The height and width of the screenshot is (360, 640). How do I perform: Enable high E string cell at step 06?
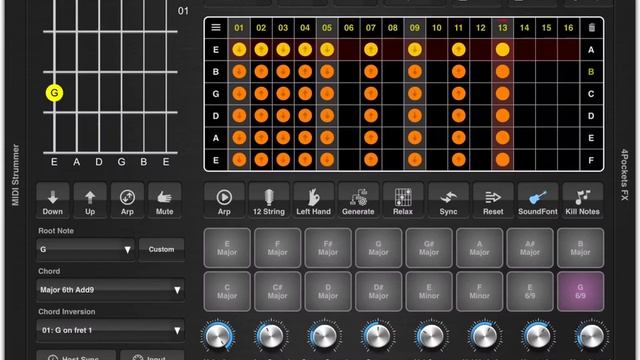click(x=349, y=50)
